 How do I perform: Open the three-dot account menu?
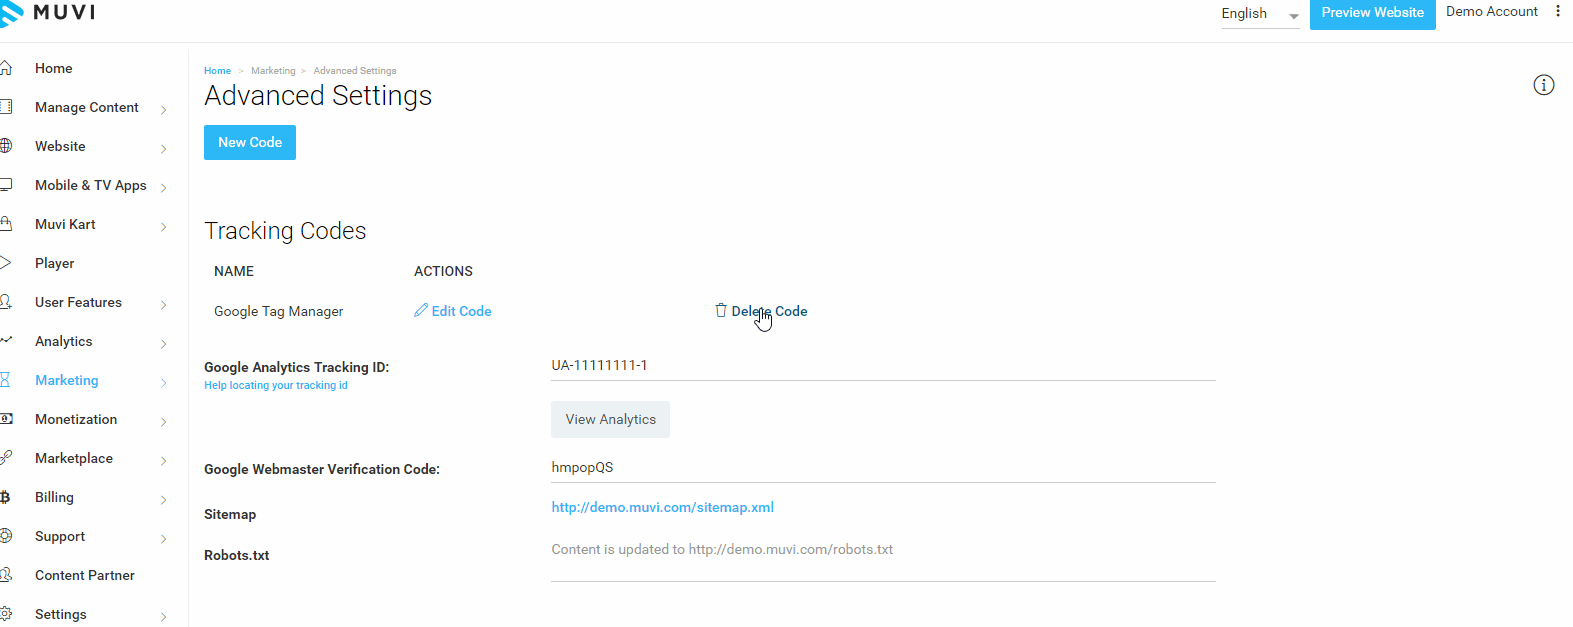click(x=1558, y=12)
